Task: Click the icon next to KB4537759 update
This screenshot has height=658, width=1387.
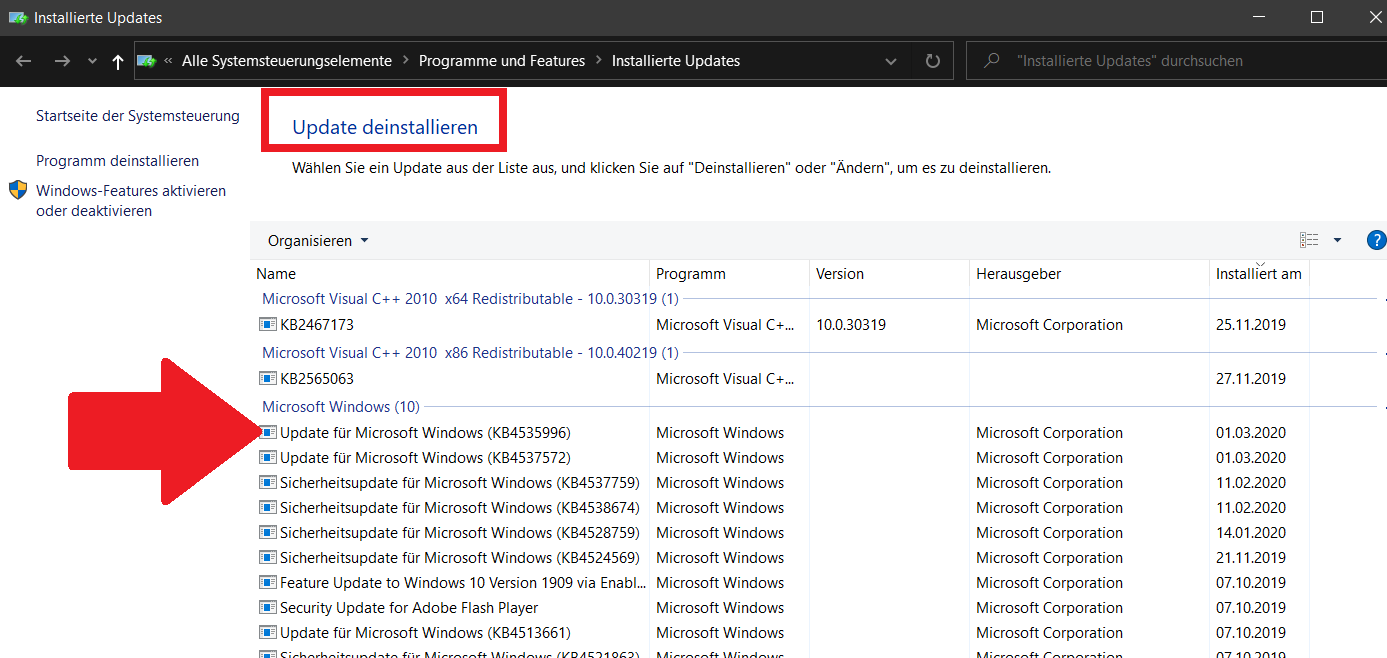Action: click(267, 483)
